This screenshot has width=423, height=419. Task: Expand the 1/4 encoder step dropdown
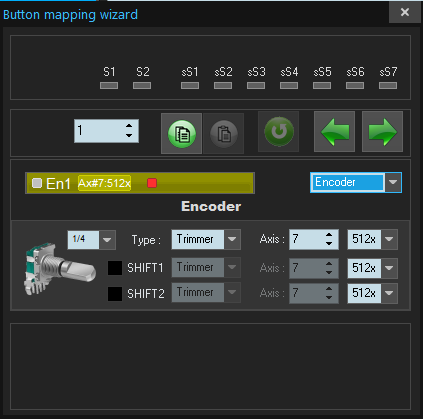click(107, 240)
